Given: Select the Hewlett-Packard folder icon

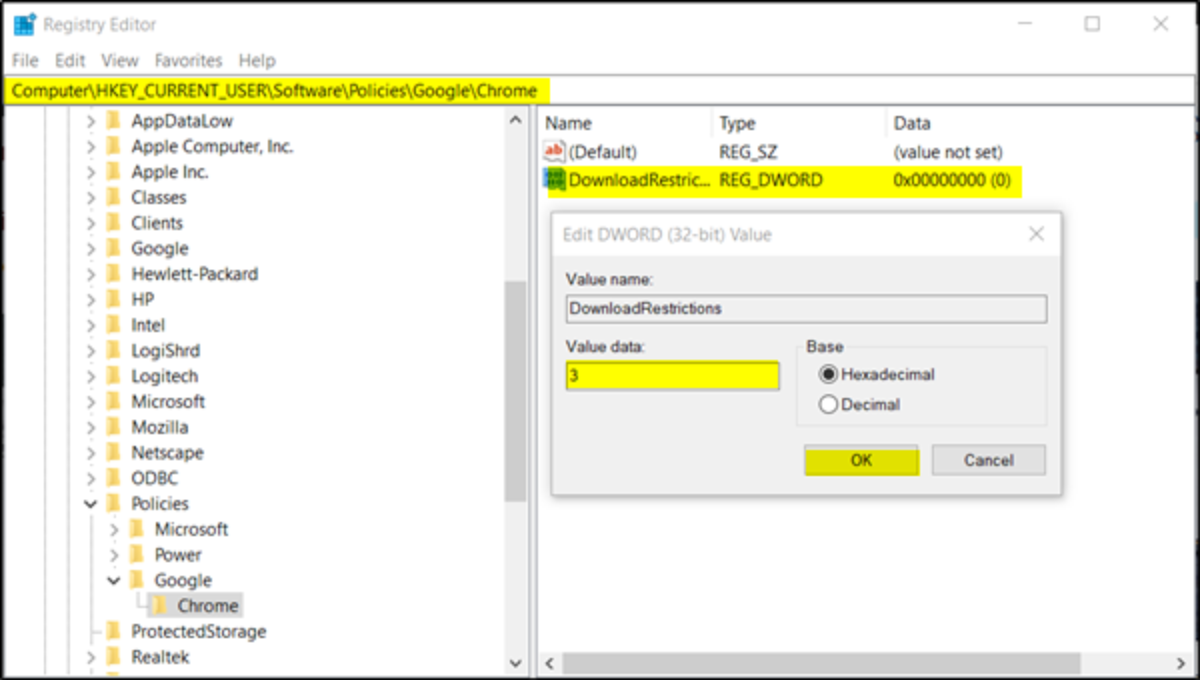Looking at the screenshot, I should tap(116, 274).
